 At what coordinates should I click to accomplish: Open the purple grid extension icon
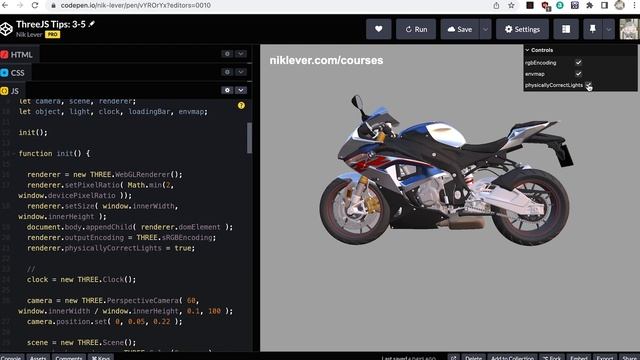click(x=575, y=5)
